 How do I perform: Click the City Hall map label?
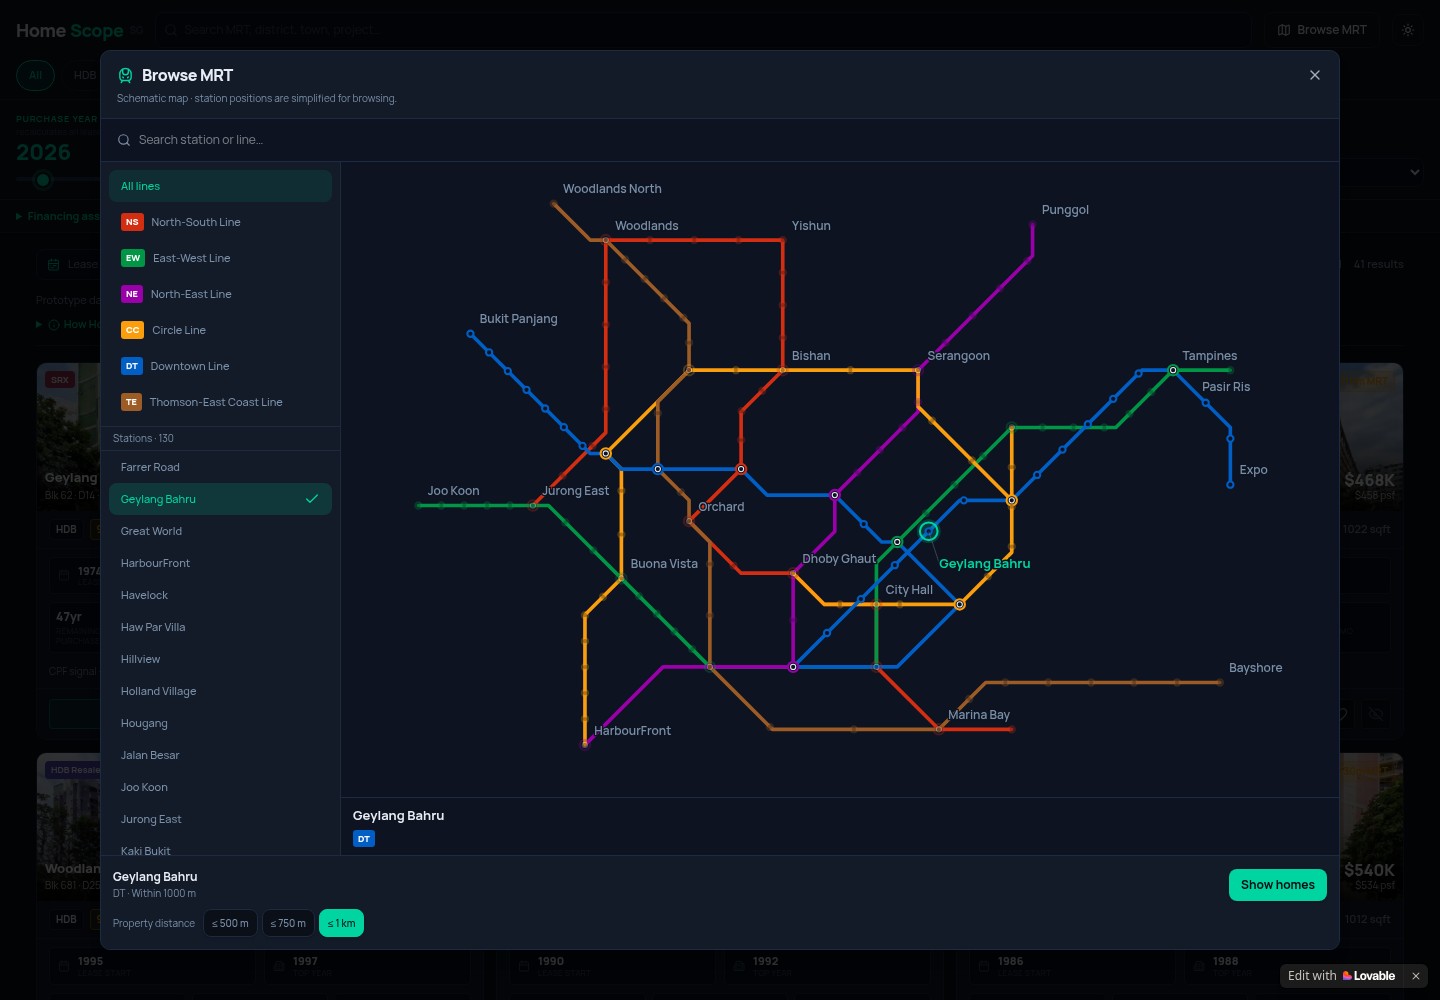click(909, 590)
